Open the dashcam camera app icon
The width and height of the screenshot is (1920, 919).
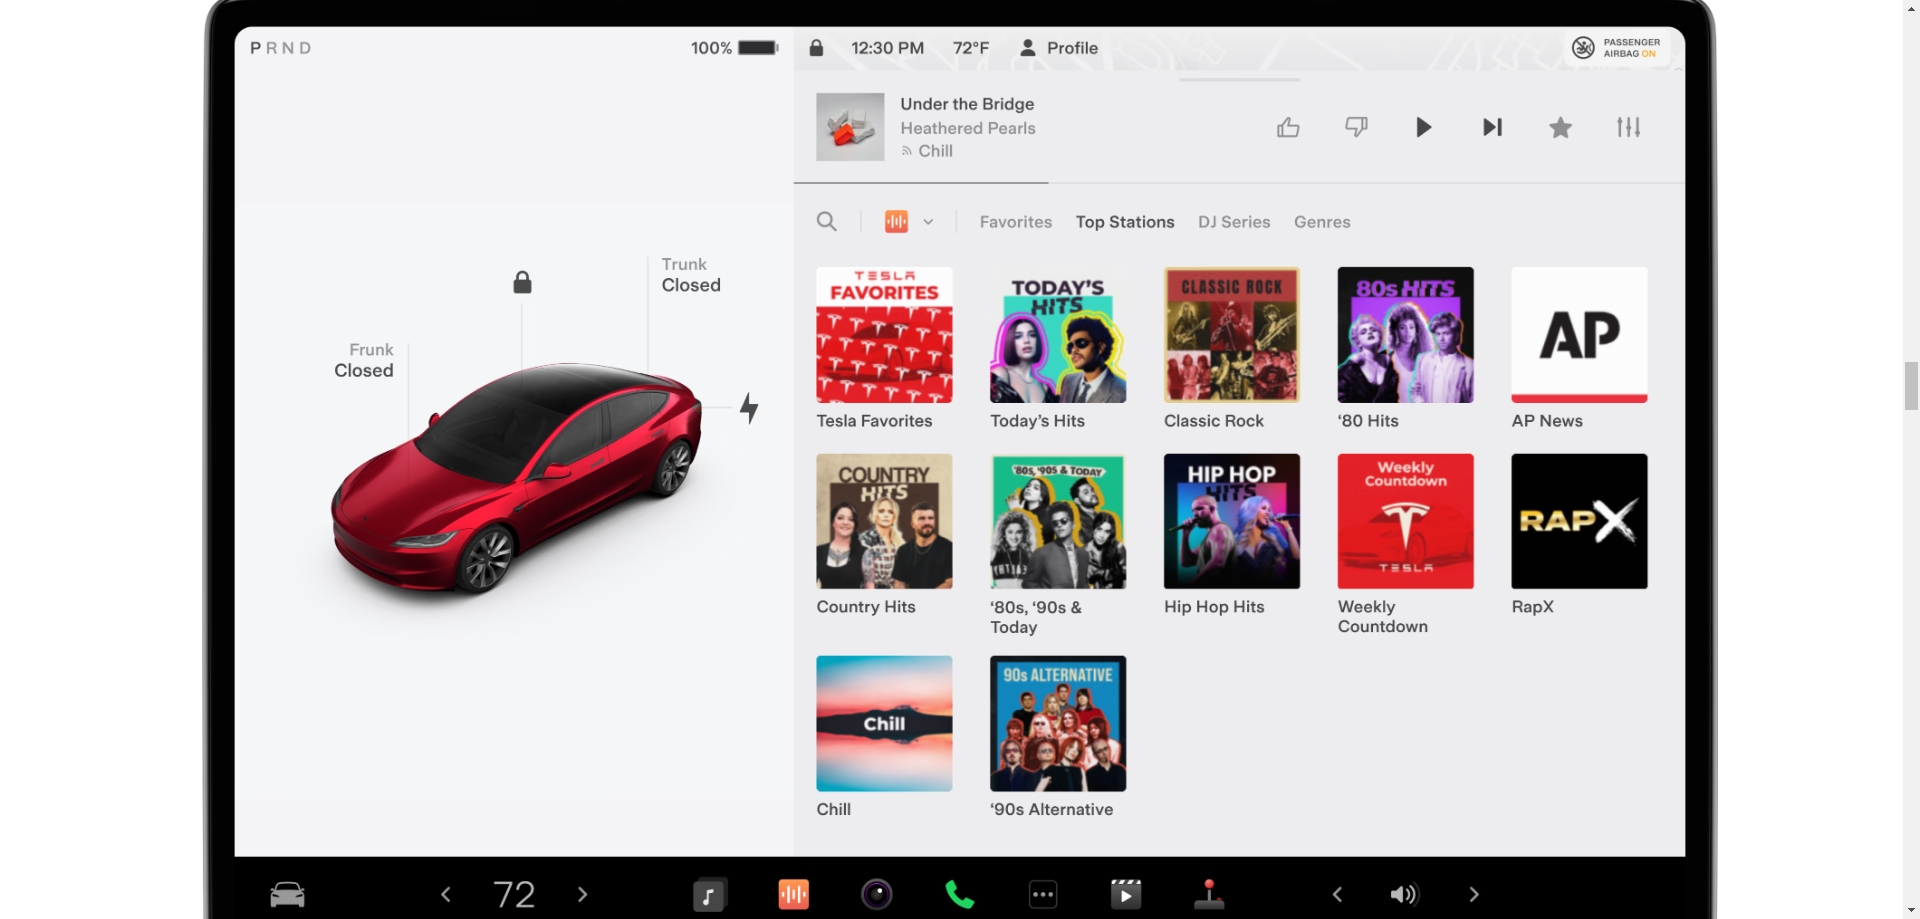(877, 894)
